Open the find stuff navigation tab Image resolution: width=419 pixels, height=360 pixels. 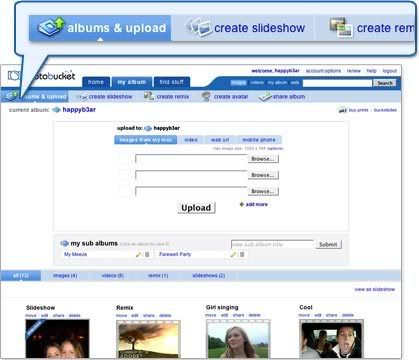[171, 82]
